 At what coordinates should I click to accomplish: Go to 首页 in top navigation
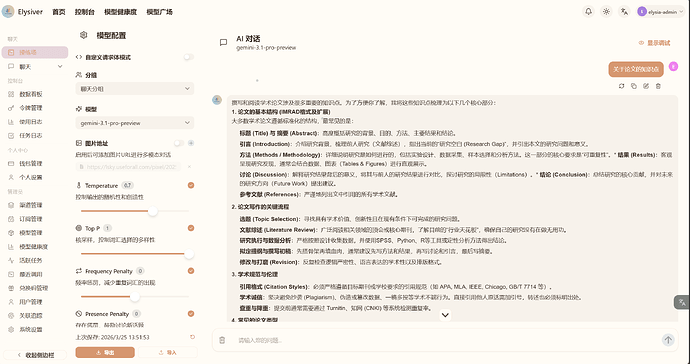tap(59, 12)
